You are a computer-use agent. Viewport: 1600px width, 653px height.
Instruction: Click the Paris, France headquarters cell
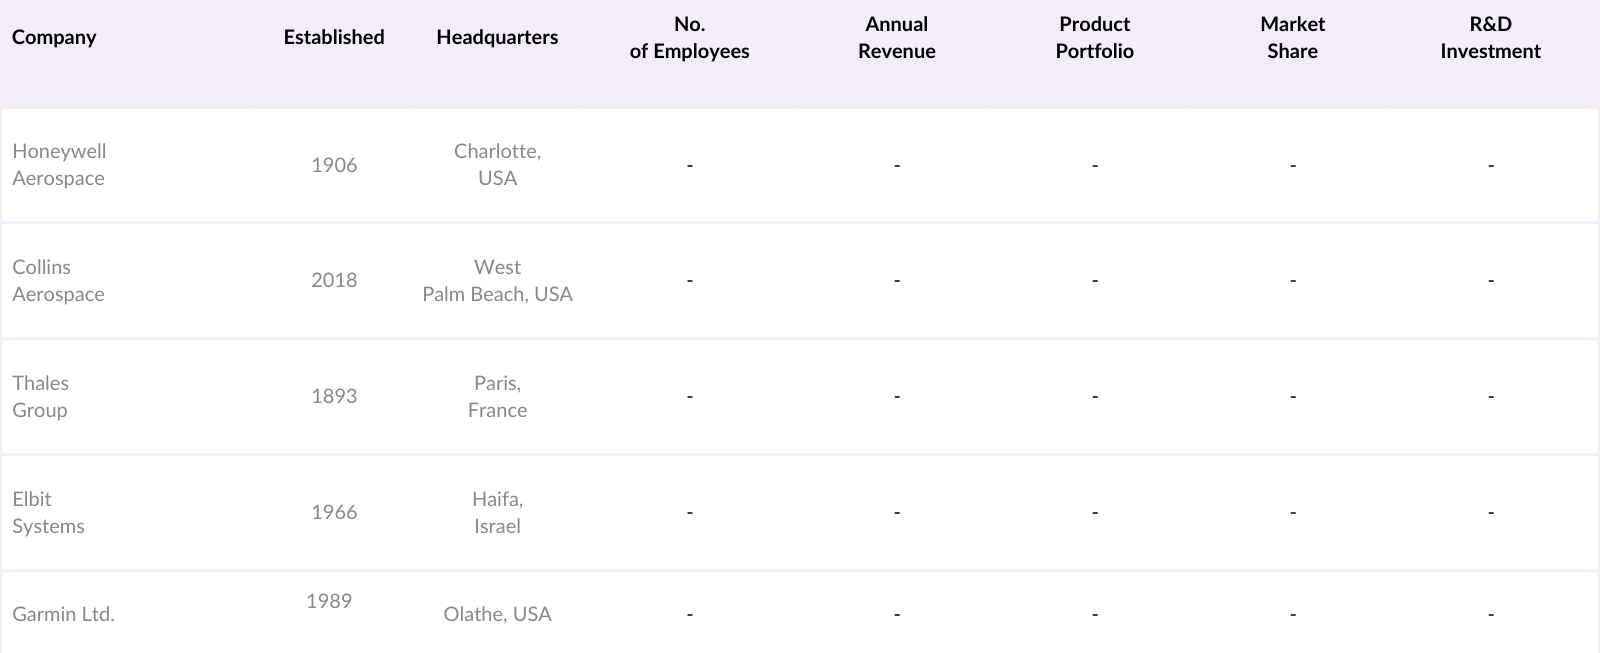click(x=497, y=397)
